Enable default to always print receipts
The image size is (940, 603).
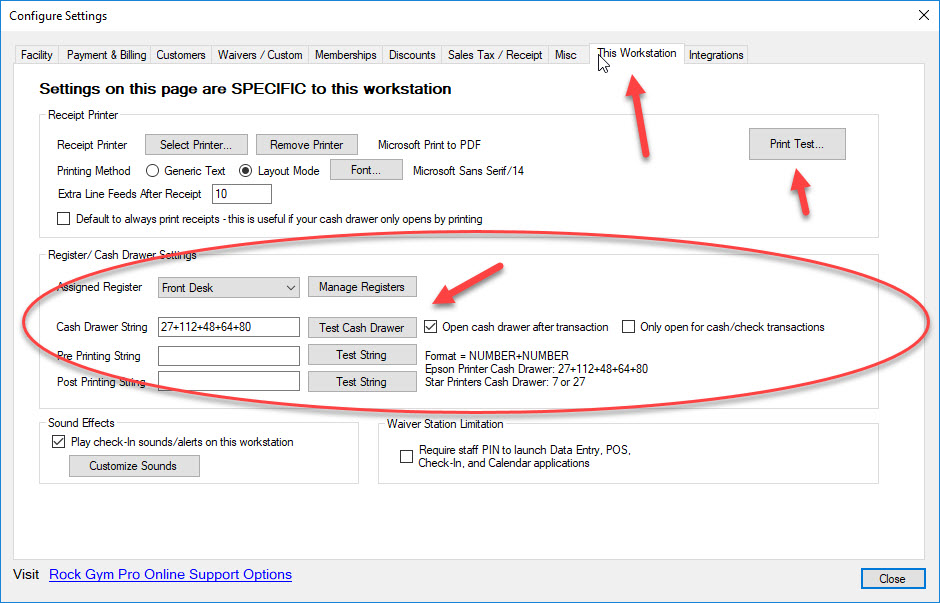point(64,219)
